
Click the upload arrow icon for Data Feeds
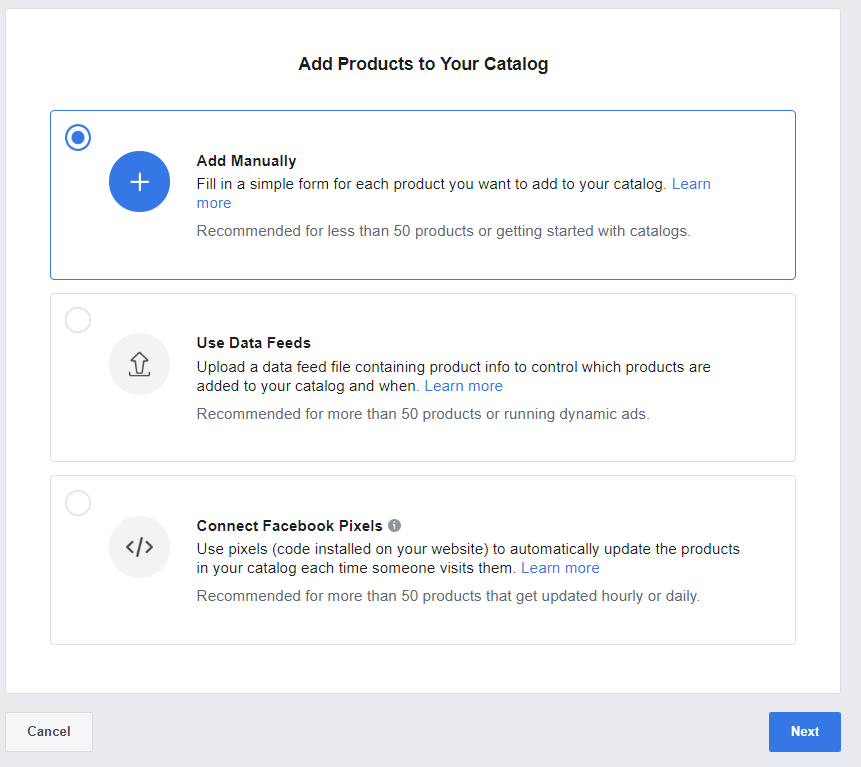(140, 364)
